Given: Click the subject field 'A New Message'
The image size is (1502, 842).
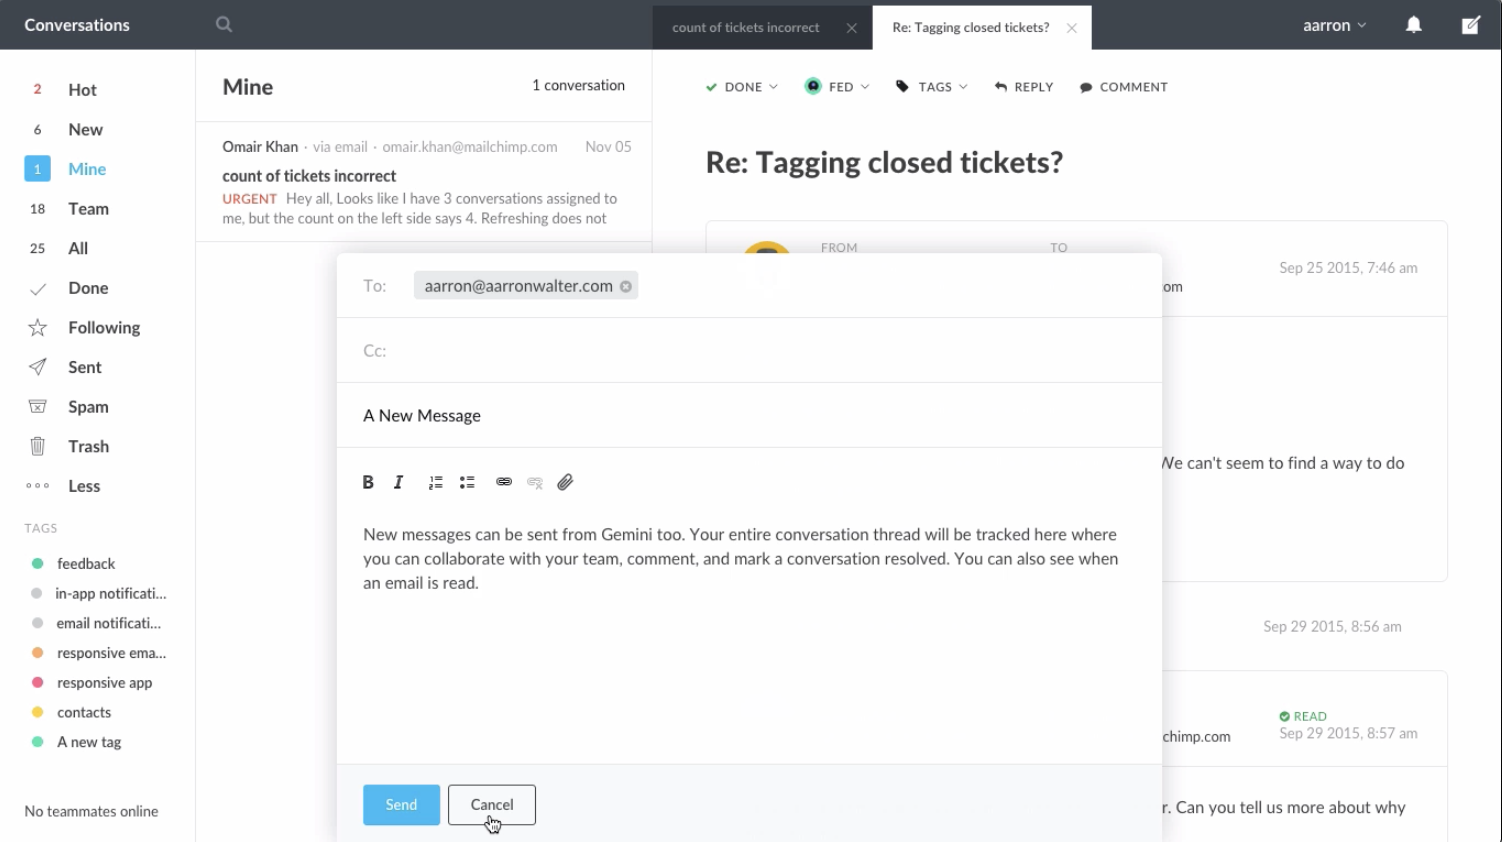Looking at the screenshot, I should [x=749, y=416].
